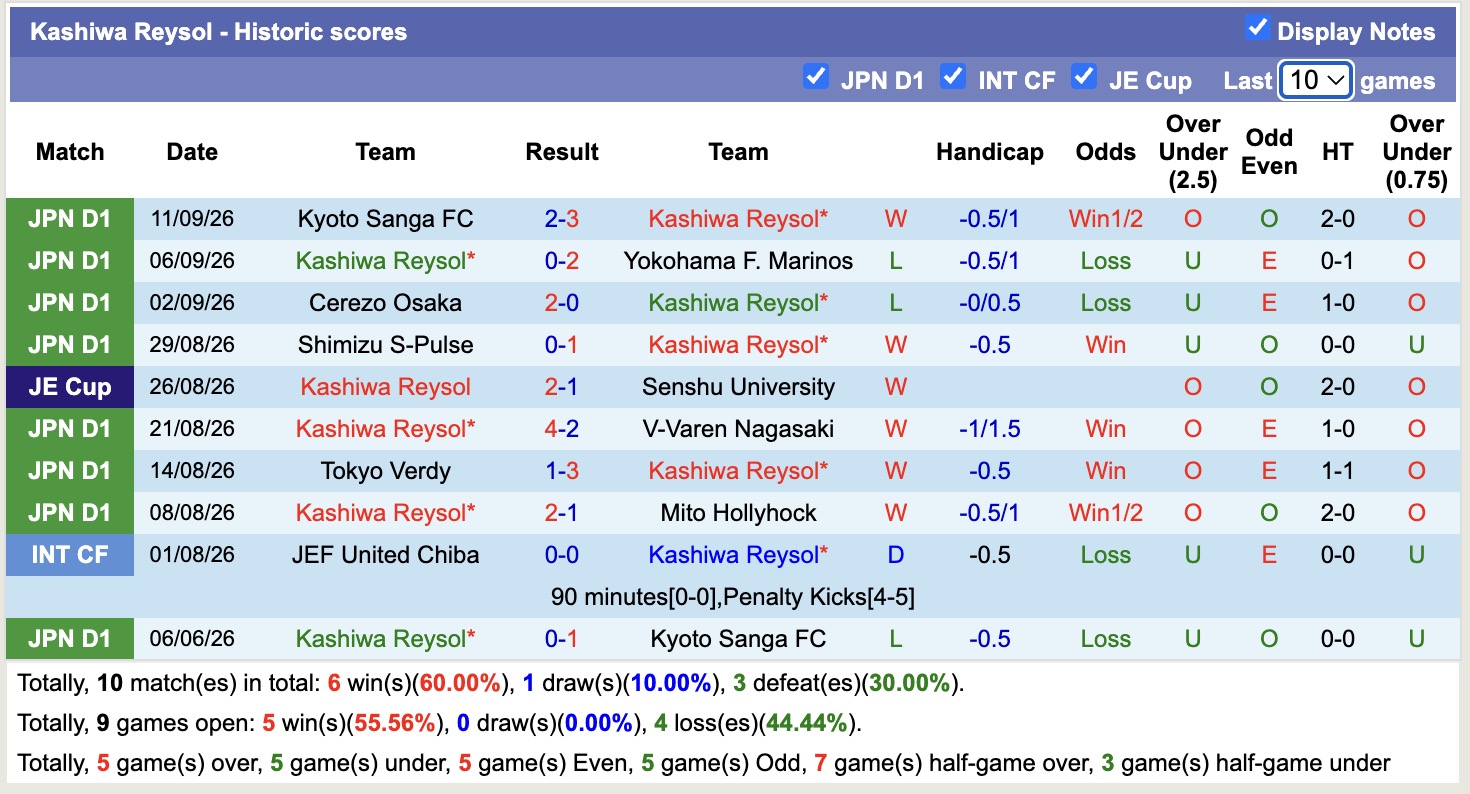Open the Cerezo Osaka team page
This screenshot has height=794, width=1470.
tap(385, 303)
